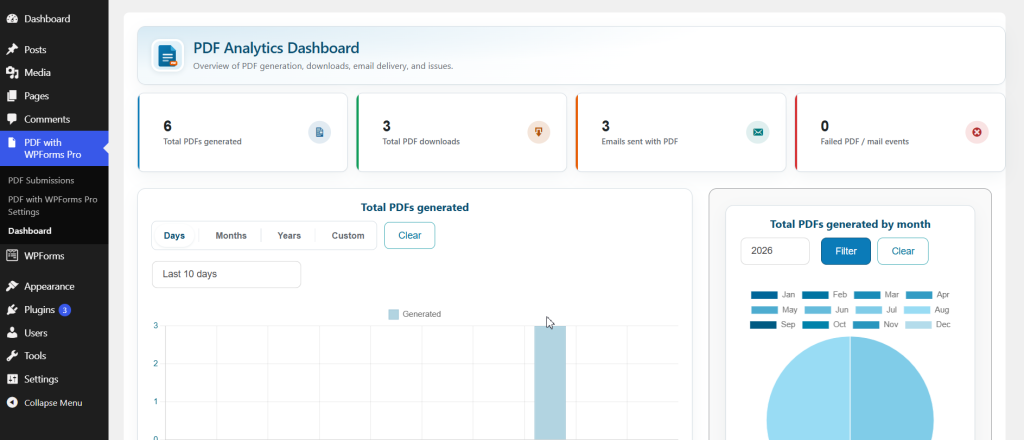Image resolution: width=1024 pixels, height=440 pixels.
Task: Toggle the Aug legend entry
Action: pyautogui.click(x=927, y=310)
